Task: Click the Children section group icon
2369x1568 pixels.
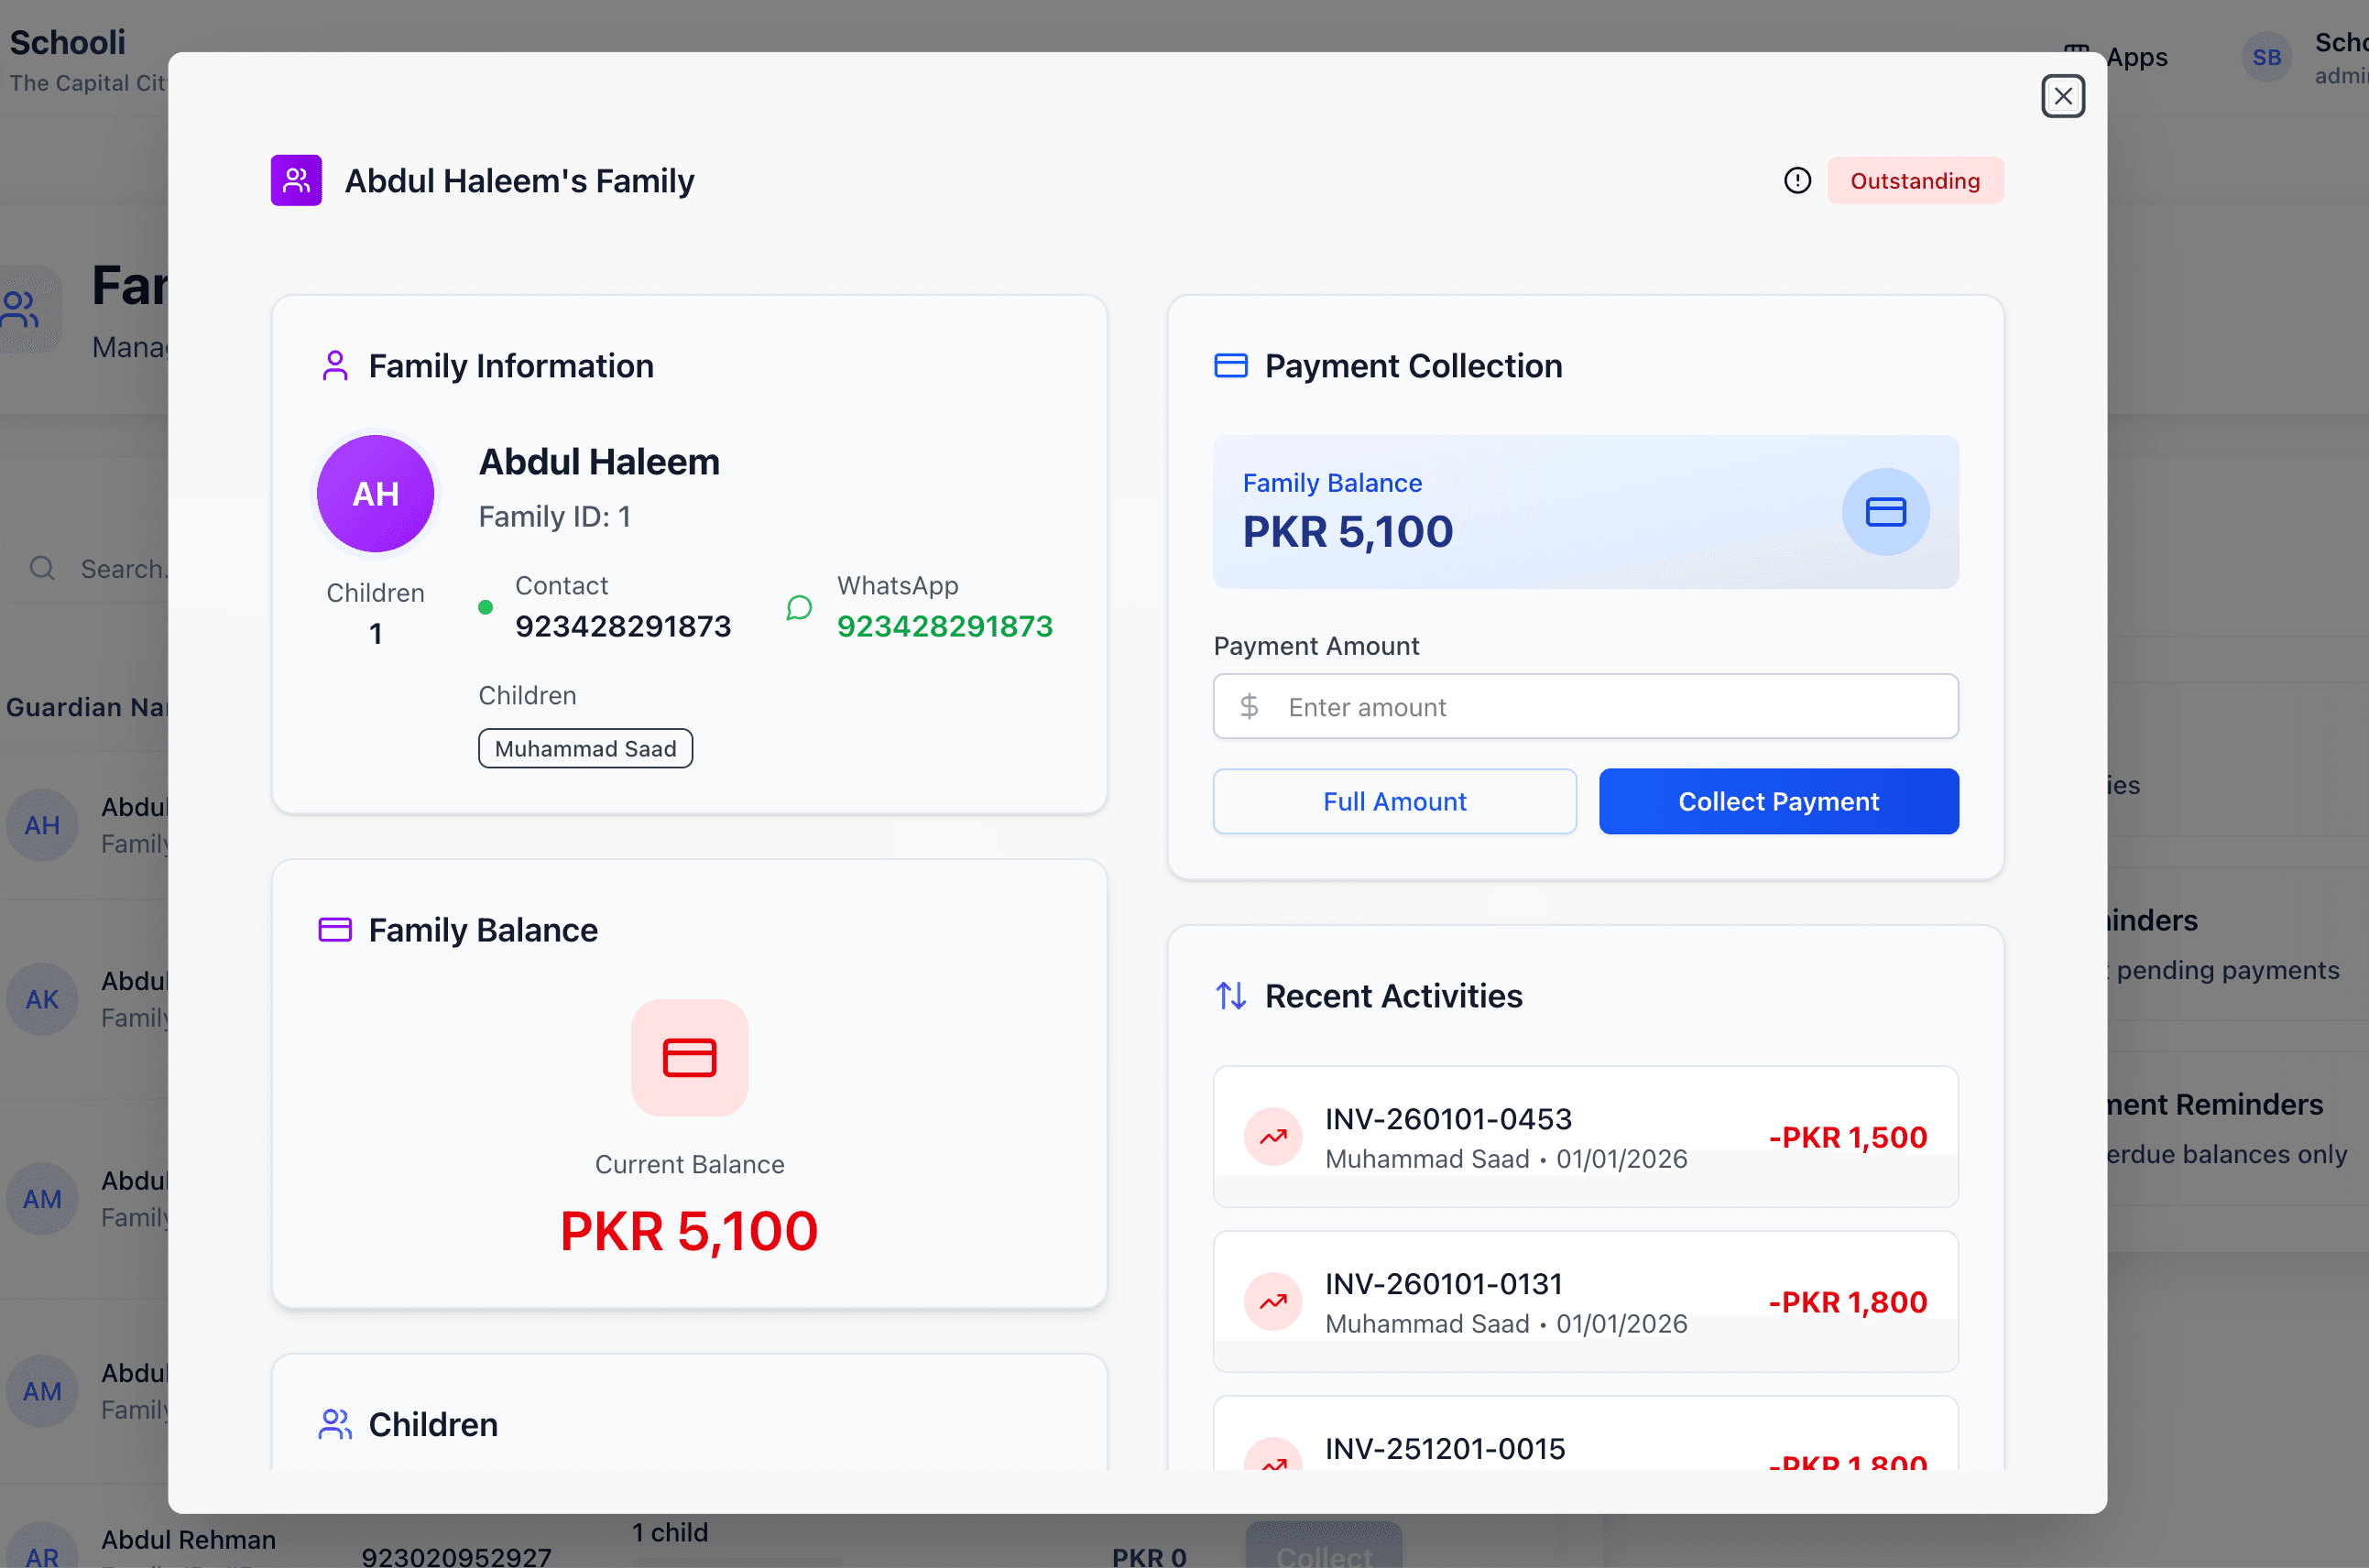Action: (335, 1424)
